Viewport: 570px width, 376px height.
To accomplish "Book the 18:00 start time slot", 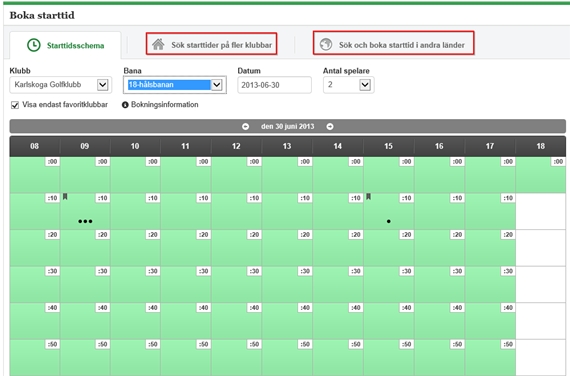I will [x=541, y=175].
